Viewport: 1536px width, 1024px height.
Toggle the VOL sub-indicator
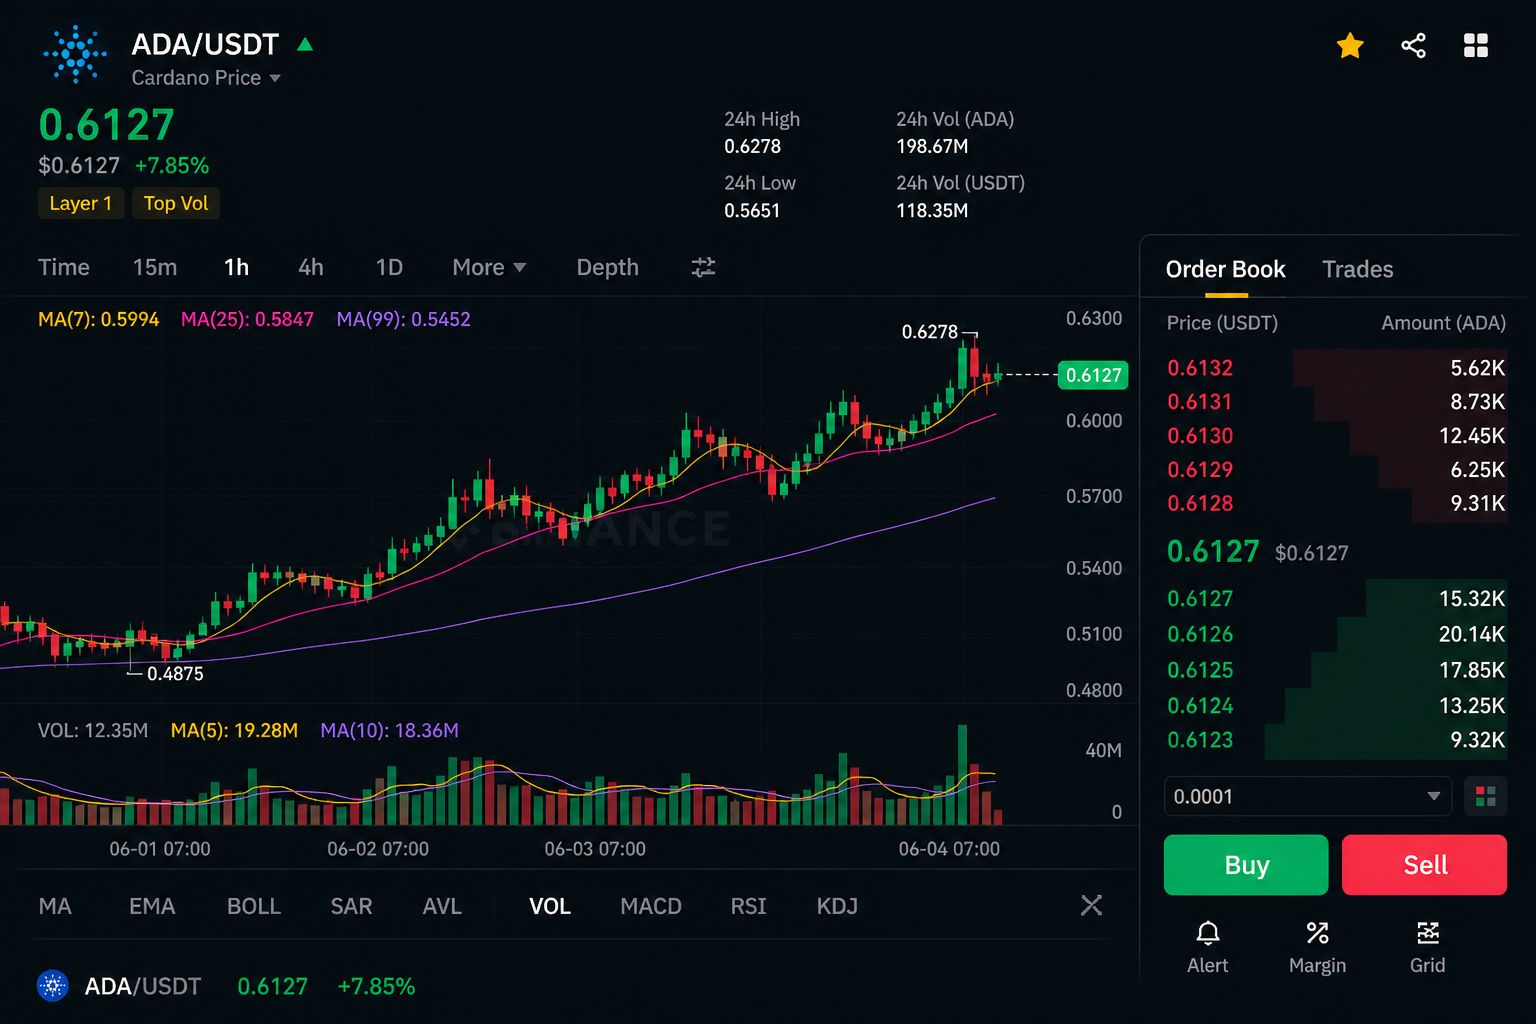(550, 906)
